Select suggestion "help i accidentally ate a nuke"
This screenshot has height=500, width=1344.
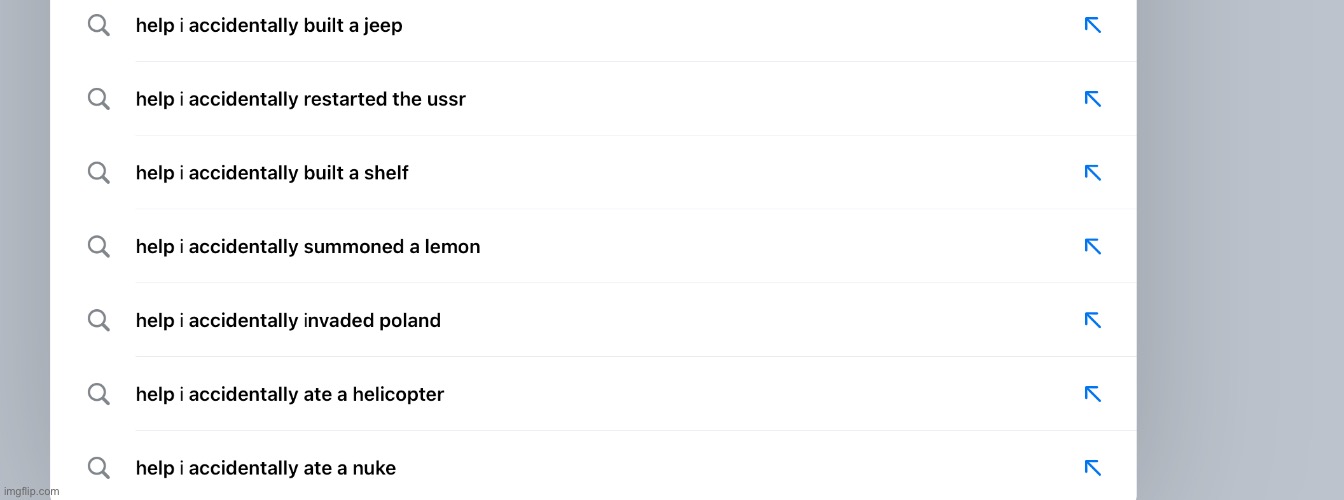pyautogui.click(x=593, y=467)
